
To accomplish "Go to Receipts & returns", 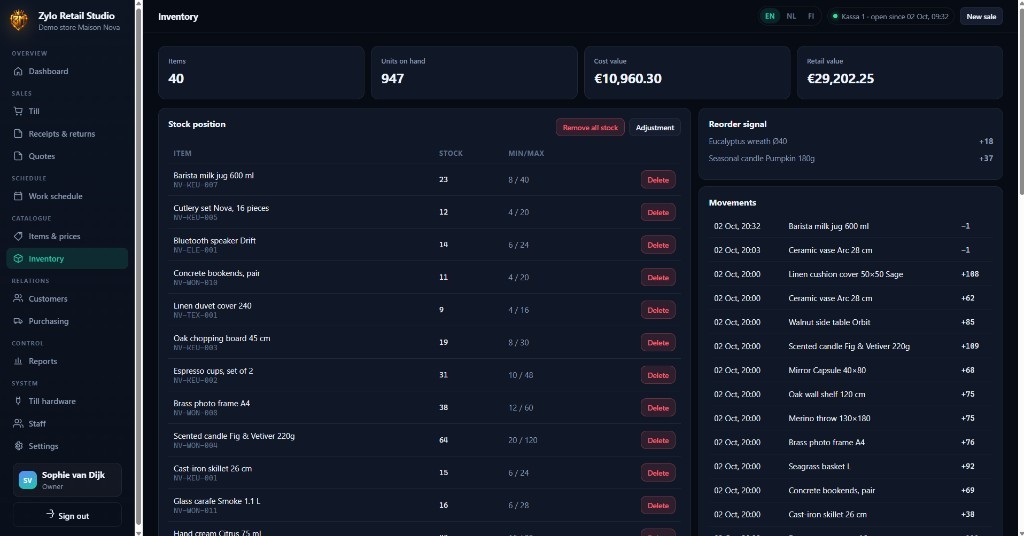I will 67,134.
